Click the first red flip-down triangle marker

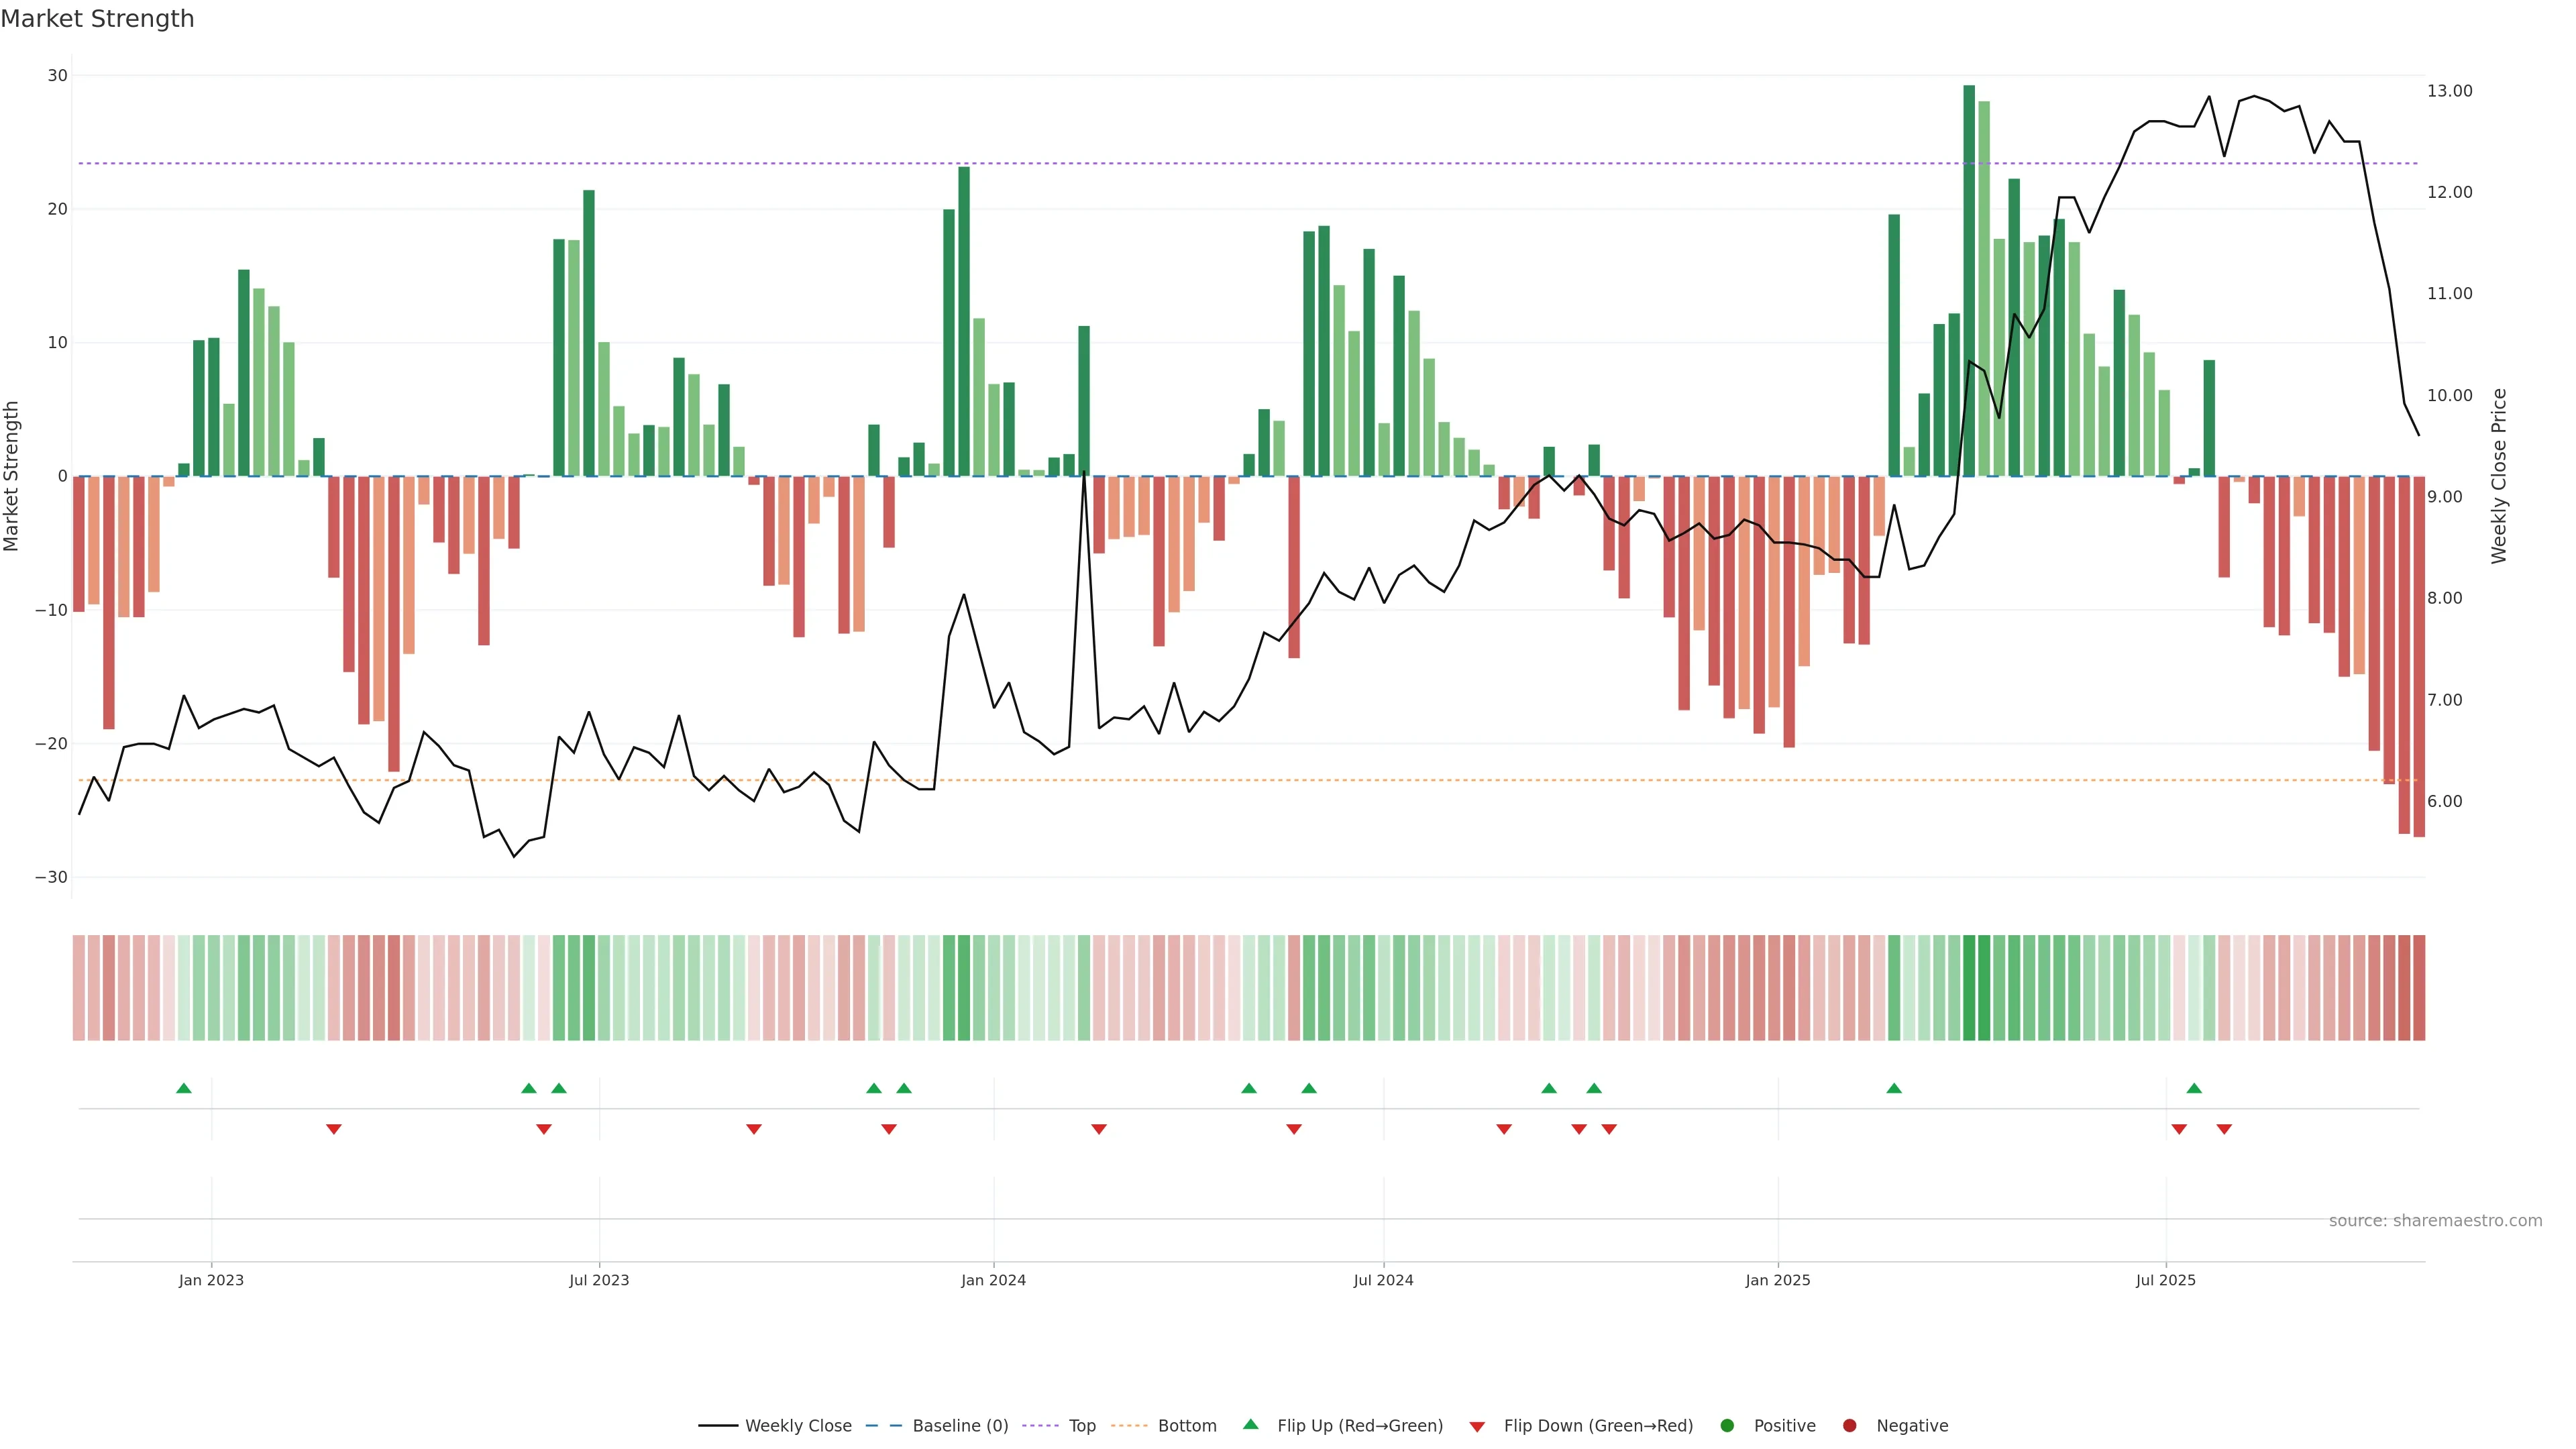coord(334,1129)
